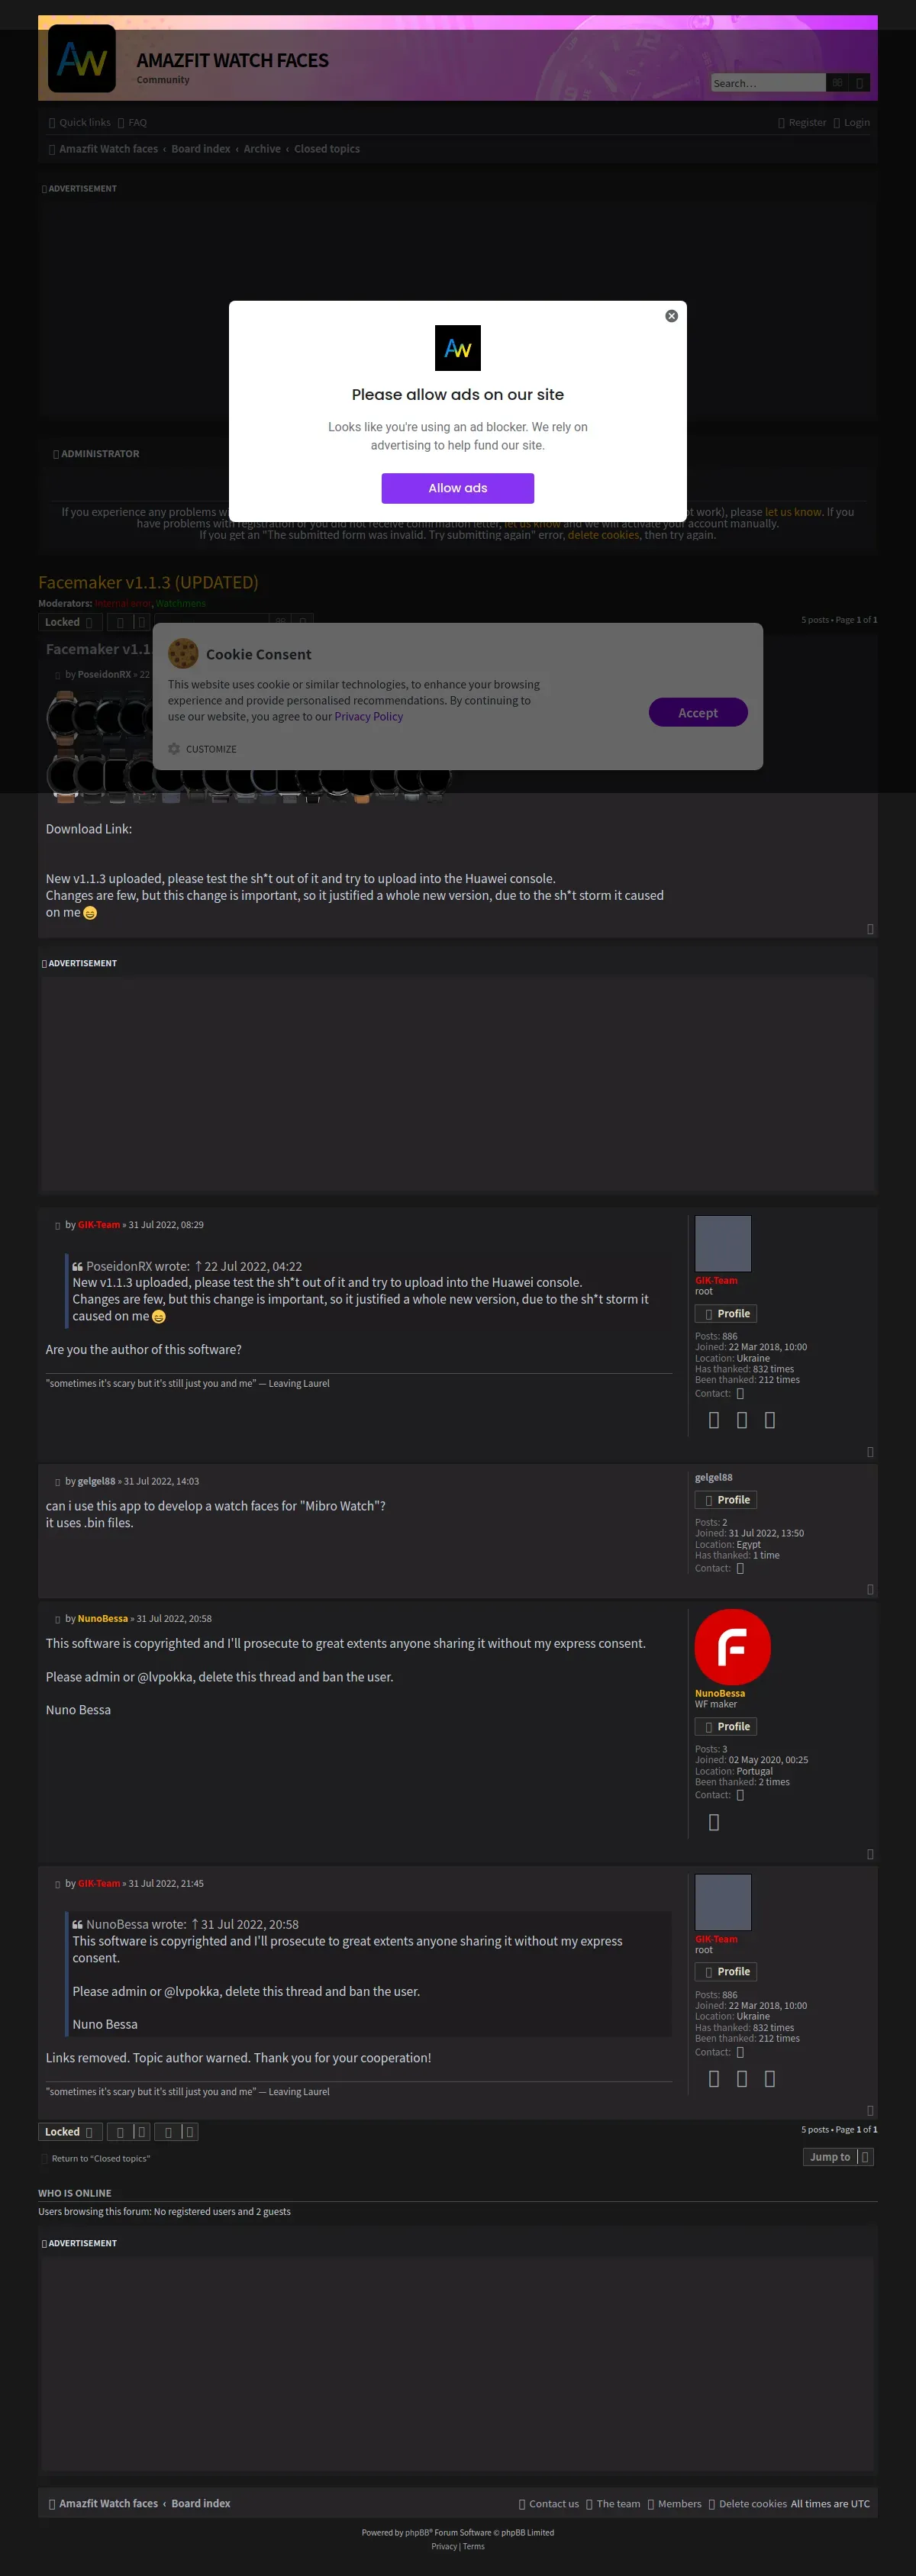Click the third contact icon in GIK-Team's 21:45 post

pos(770,2079)
